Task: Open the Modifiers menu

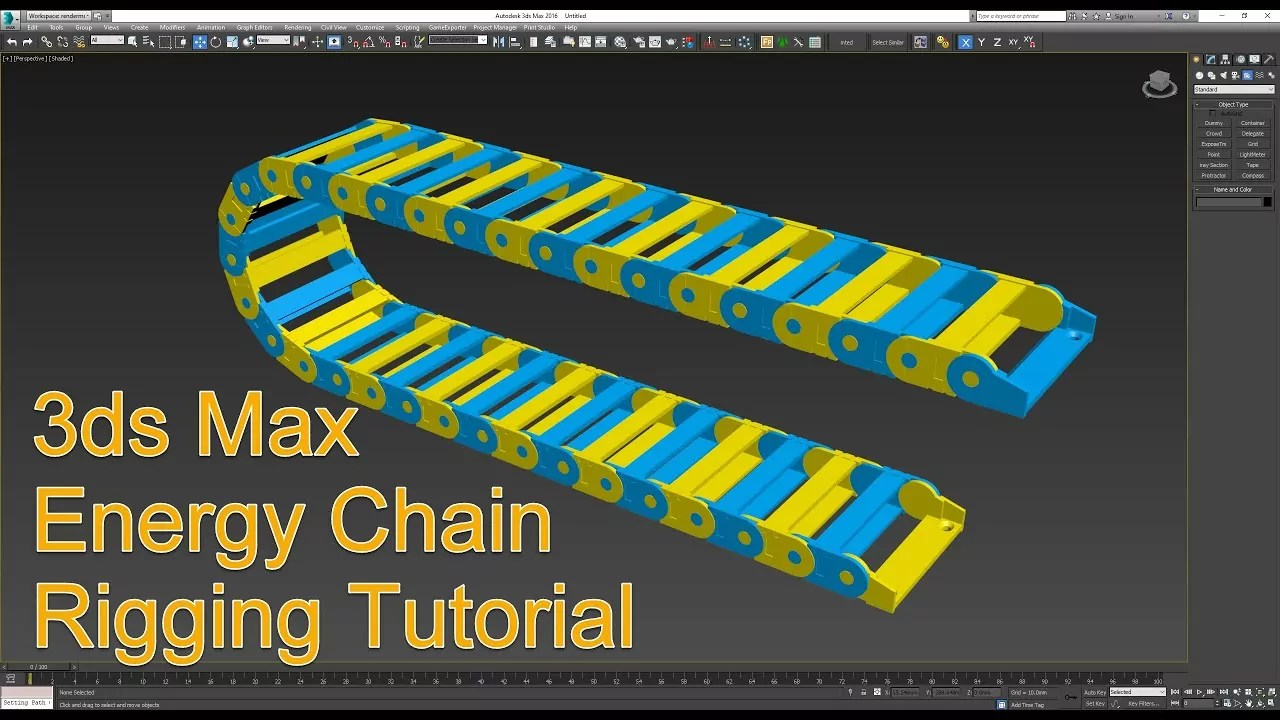Action: pyautogui.click(x=172, y=27)
